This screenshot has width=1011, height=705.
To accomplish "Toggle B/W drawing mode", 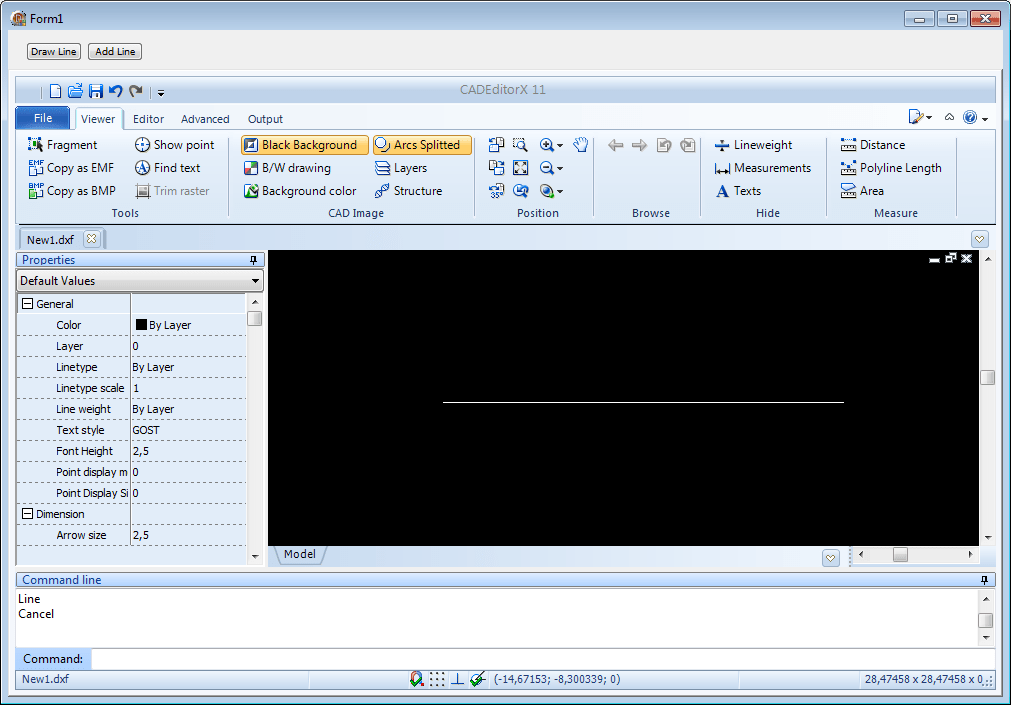I will (287, 168).
